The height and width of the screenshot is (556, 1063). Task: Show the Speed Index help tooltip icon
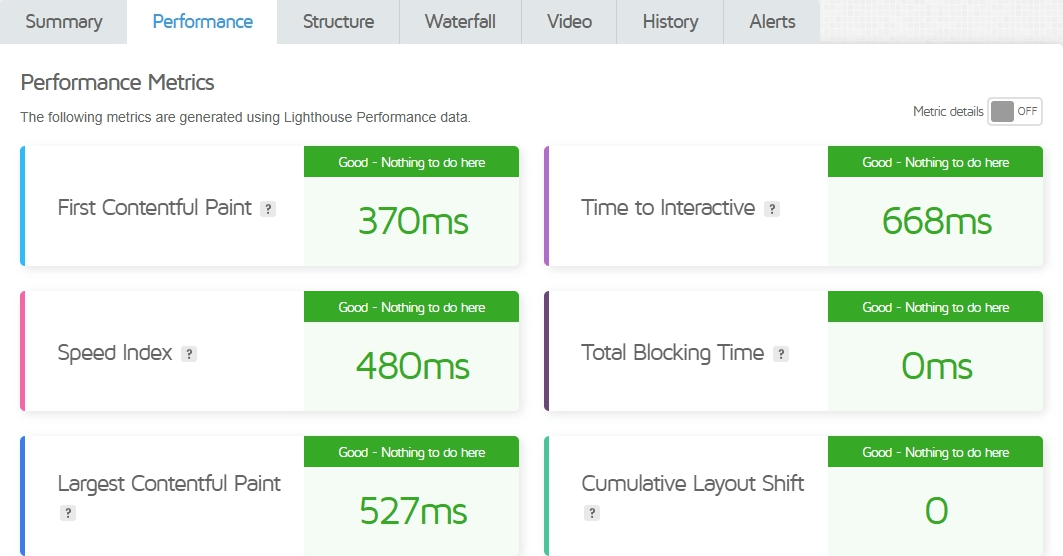pyautogui.click(x=189, y=354)
